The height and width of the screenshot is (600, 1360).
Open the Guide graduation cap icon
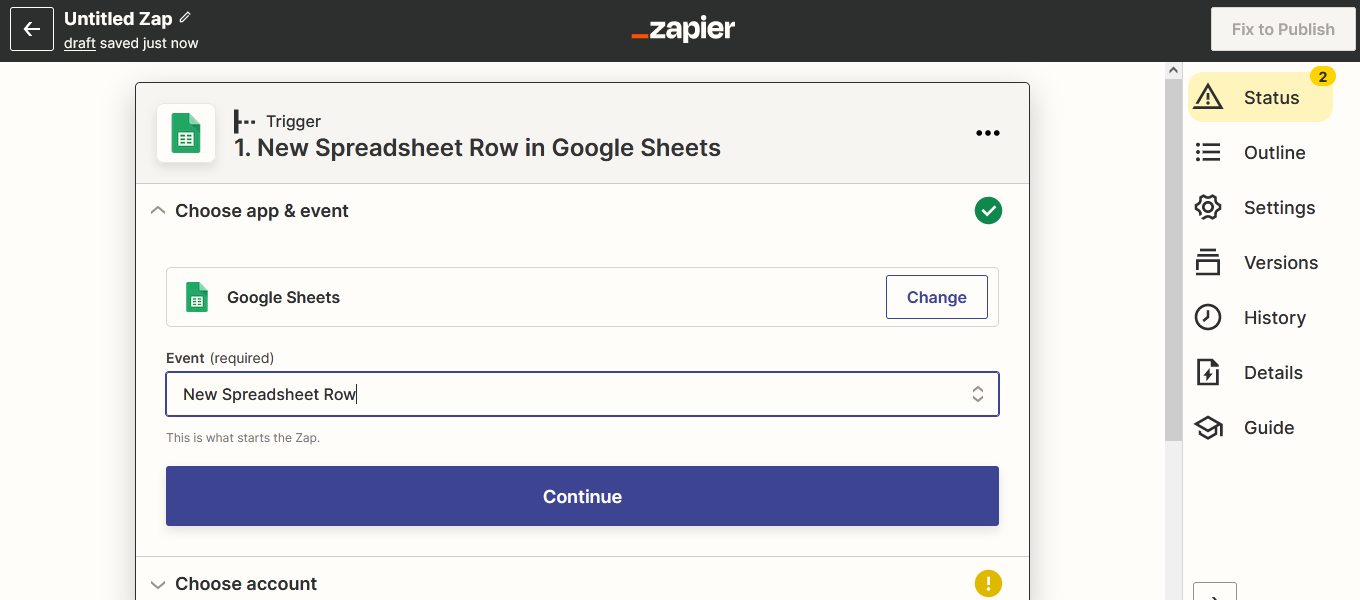(x=1208, y=427)
